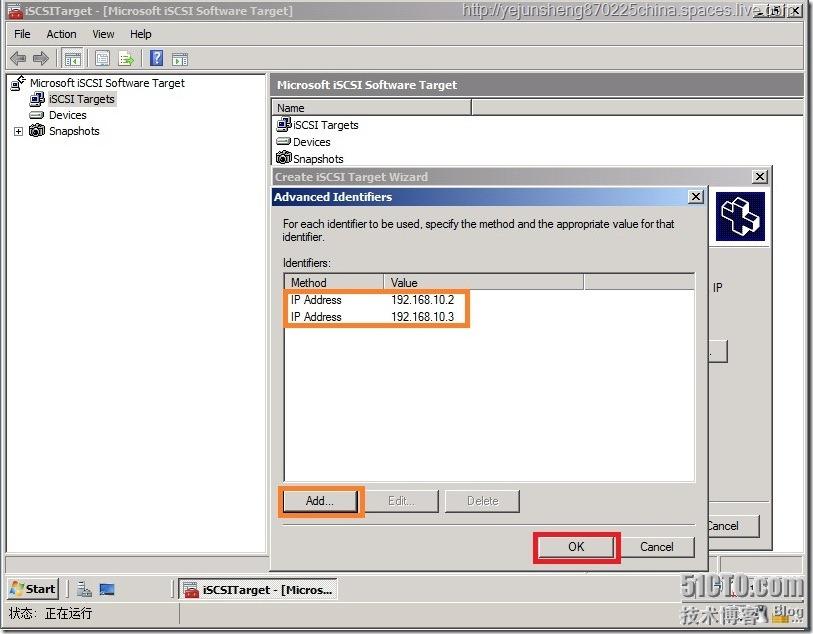Open the Help question-mark toolbar icon
The image size is (813, 634).
pos(156,58)
